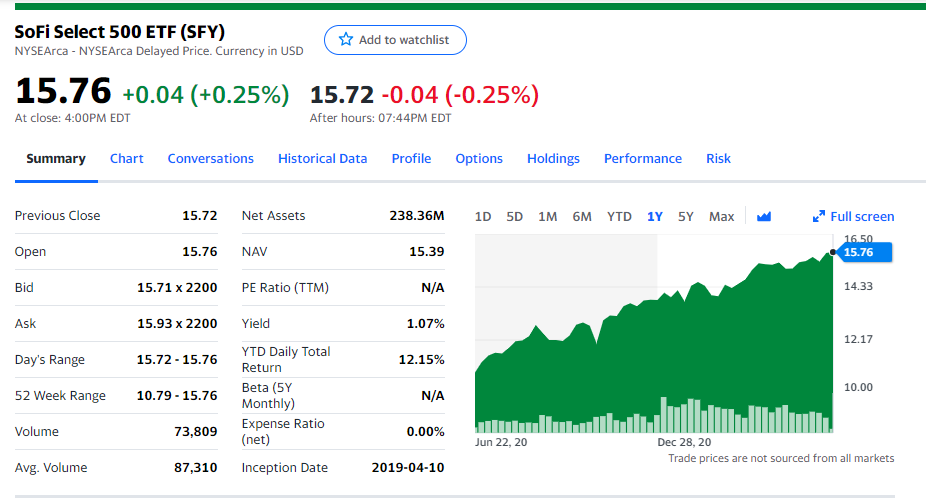
Task: Click the Previous Close value 15.72
Action: pos(200,216)
